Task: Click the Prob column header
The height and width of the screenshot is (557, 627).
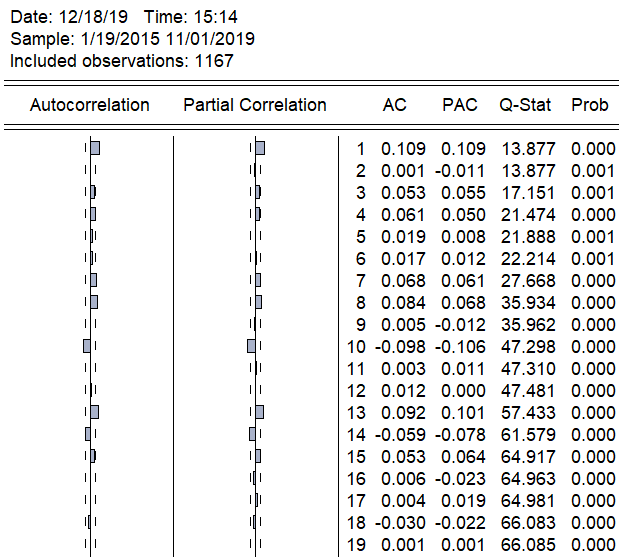Action: pyautogui.click(x=590, y=105)
